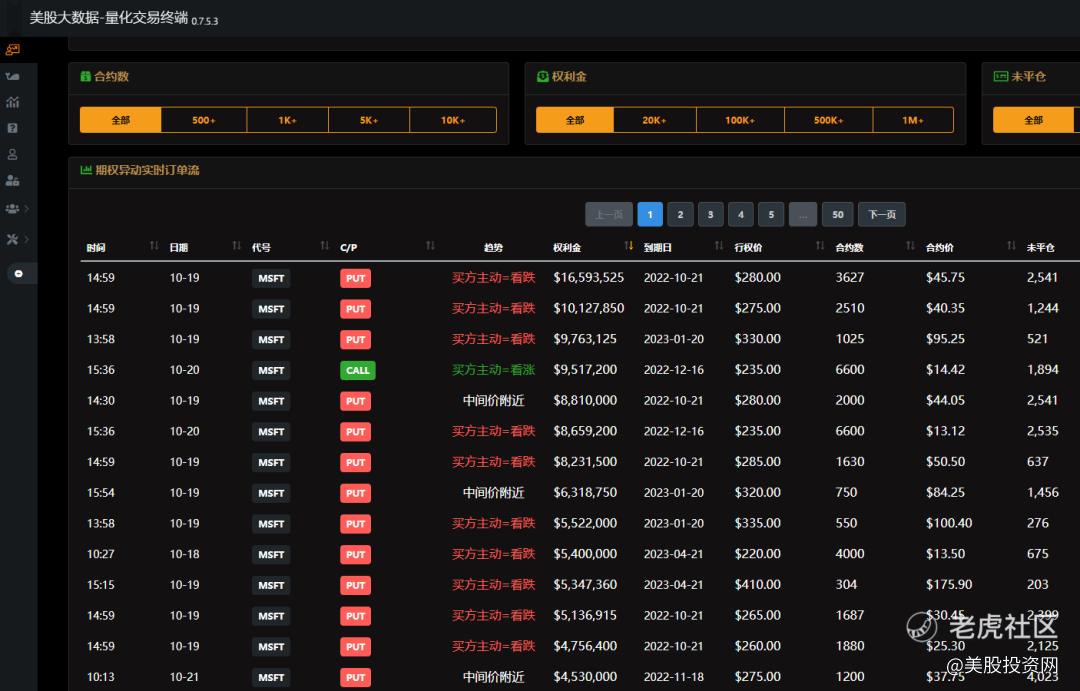Open the bar-chart analytics sidebar icon
The height and width of the screenshot is (691, 1080).
coord(12,102)
